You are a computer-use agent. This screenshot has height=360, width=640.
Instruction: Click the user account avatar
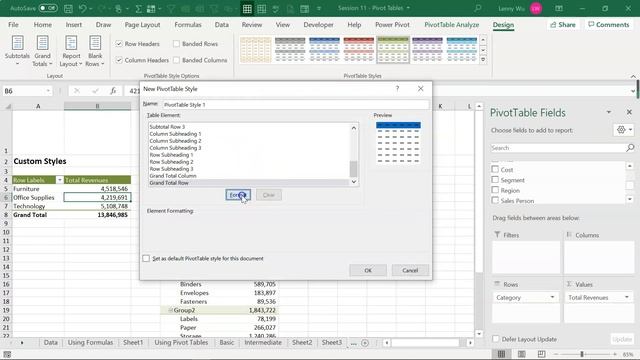tap(536, 8)
